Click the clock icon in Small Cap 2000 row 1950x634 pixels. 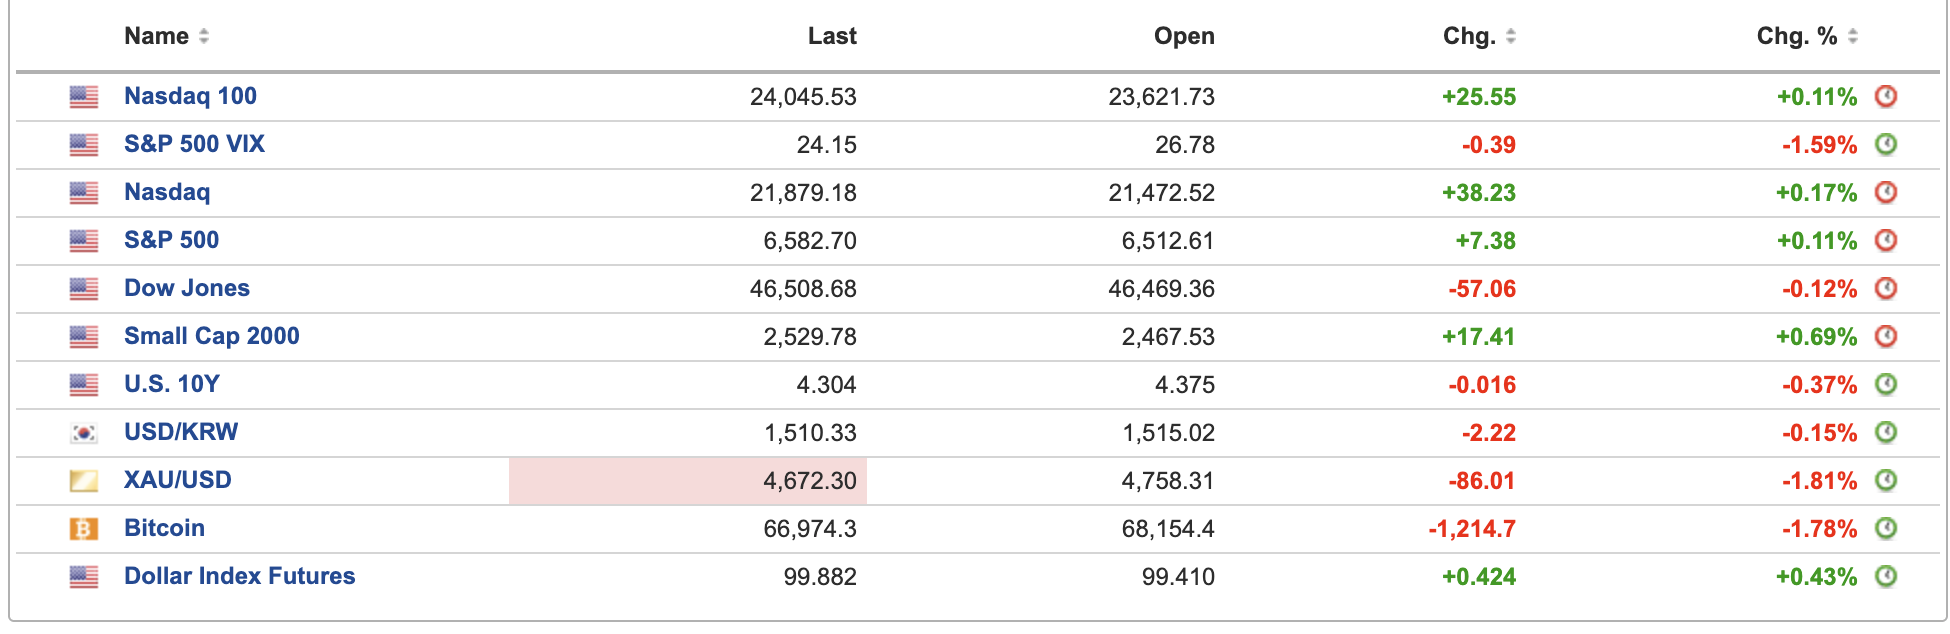[1885, 337]
